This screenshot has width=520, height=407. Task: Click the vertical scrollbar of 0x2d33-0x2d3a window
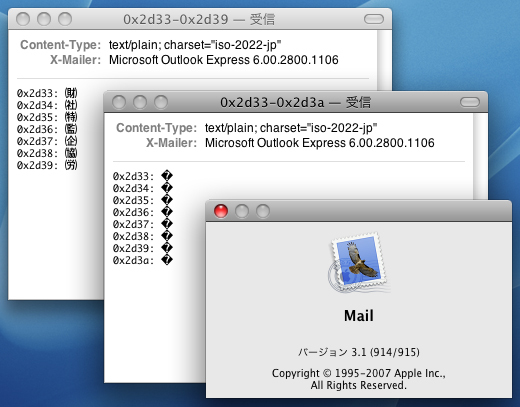click(480, 156)
